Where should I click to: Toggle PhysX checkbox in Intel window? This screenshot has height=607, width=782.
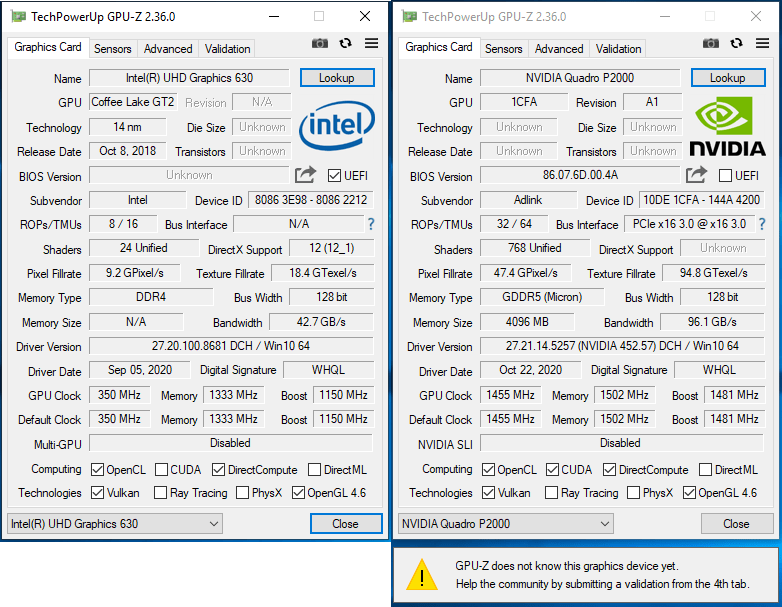click(x=242, y=493)
